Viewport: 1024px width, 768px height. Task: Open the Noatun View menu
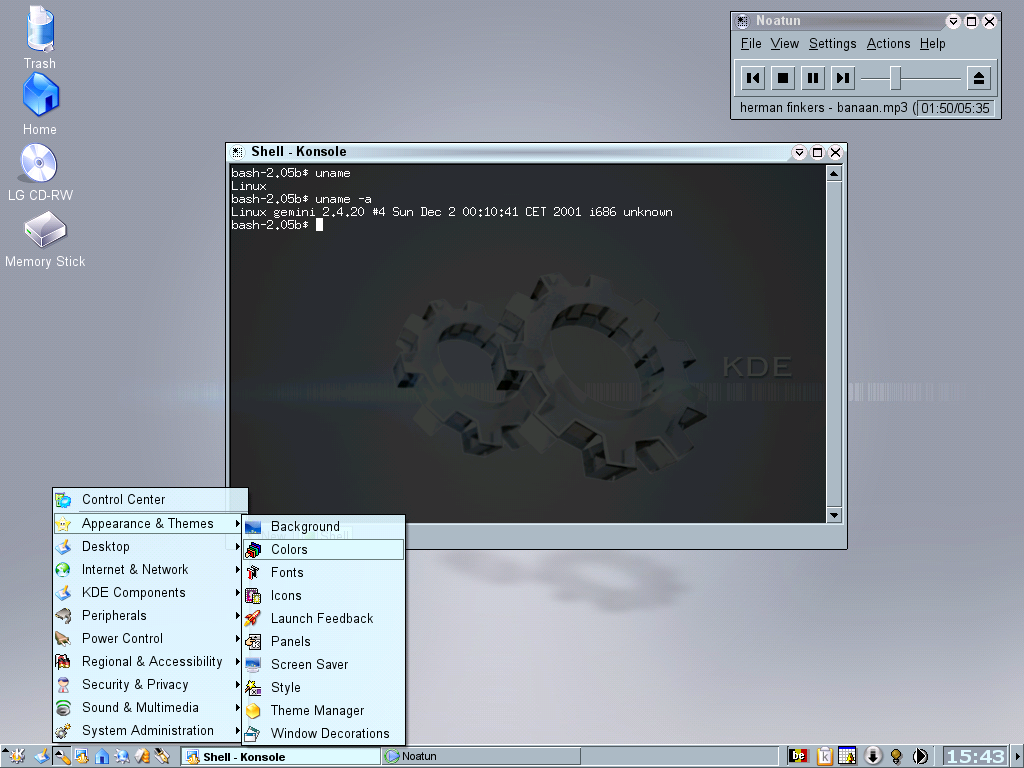click(x=784, y=44)
